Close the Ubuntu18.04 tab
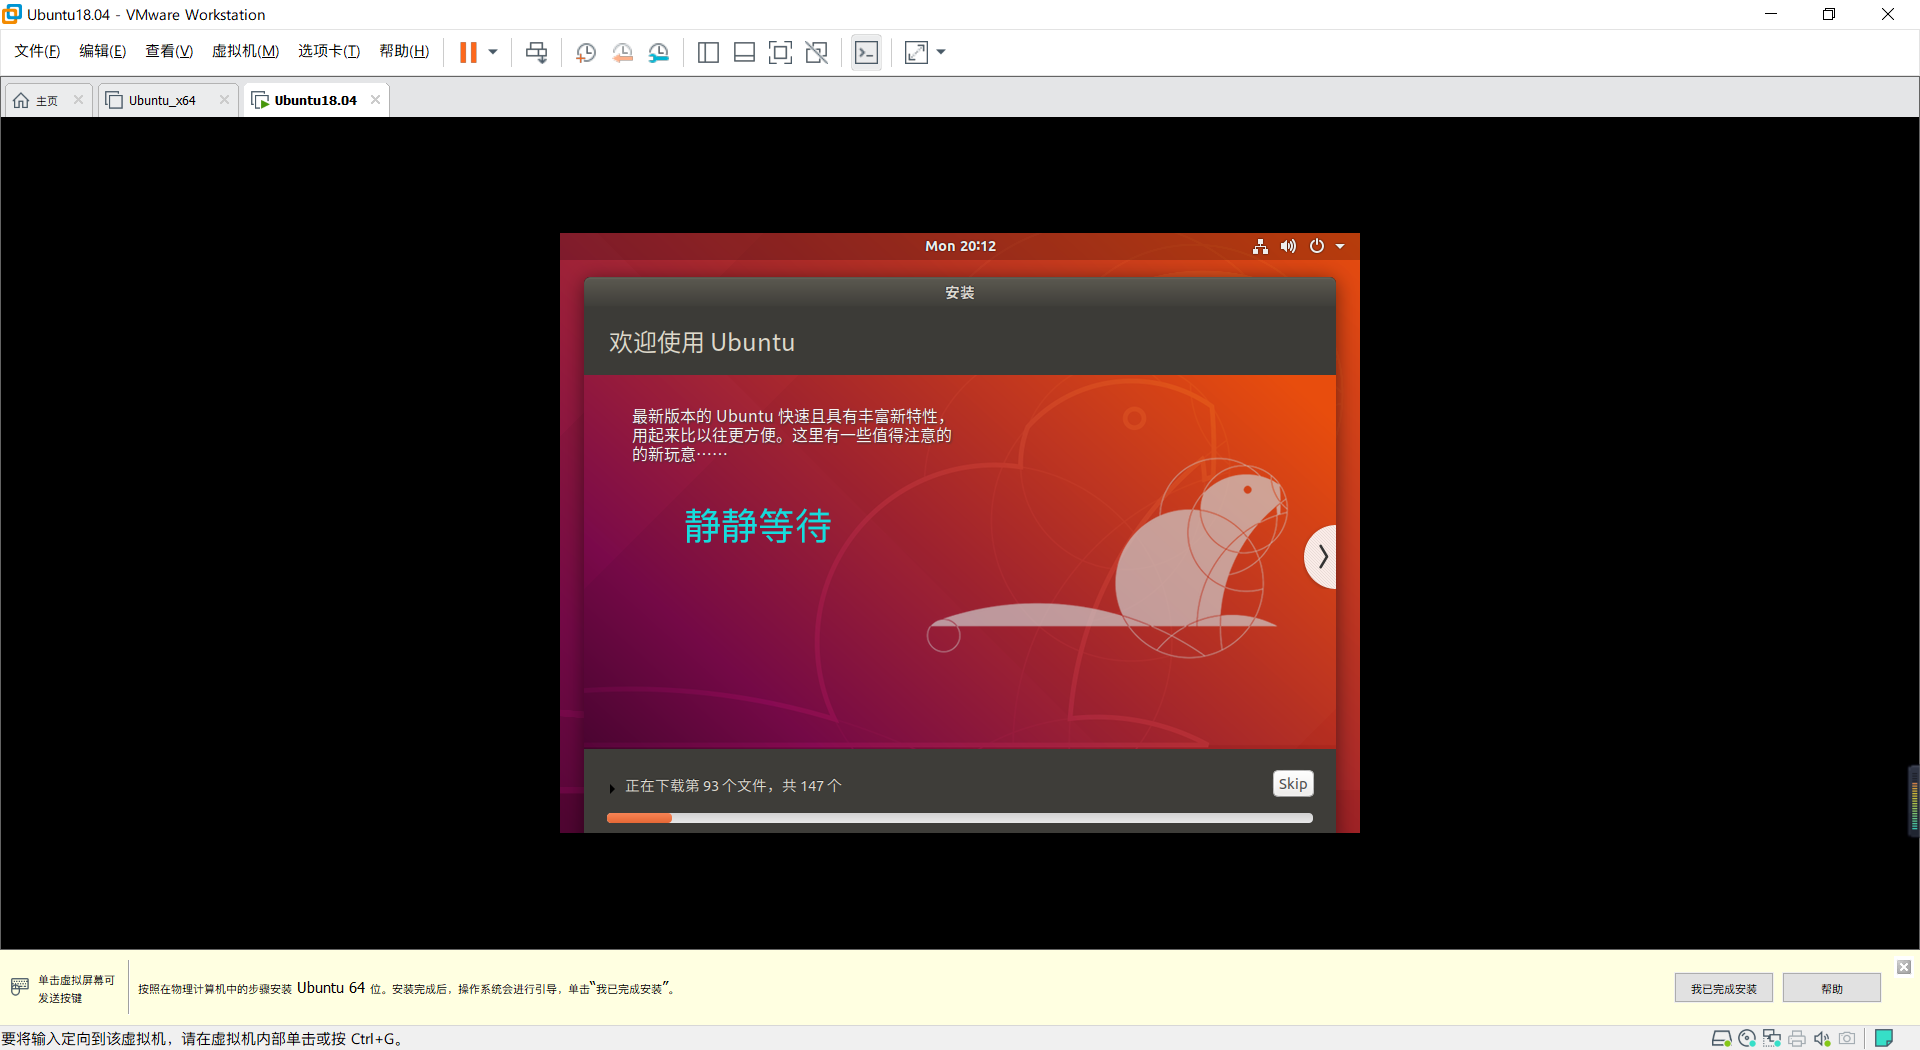Screen dimensions: 1920x1050 click(x=375, y=99)
